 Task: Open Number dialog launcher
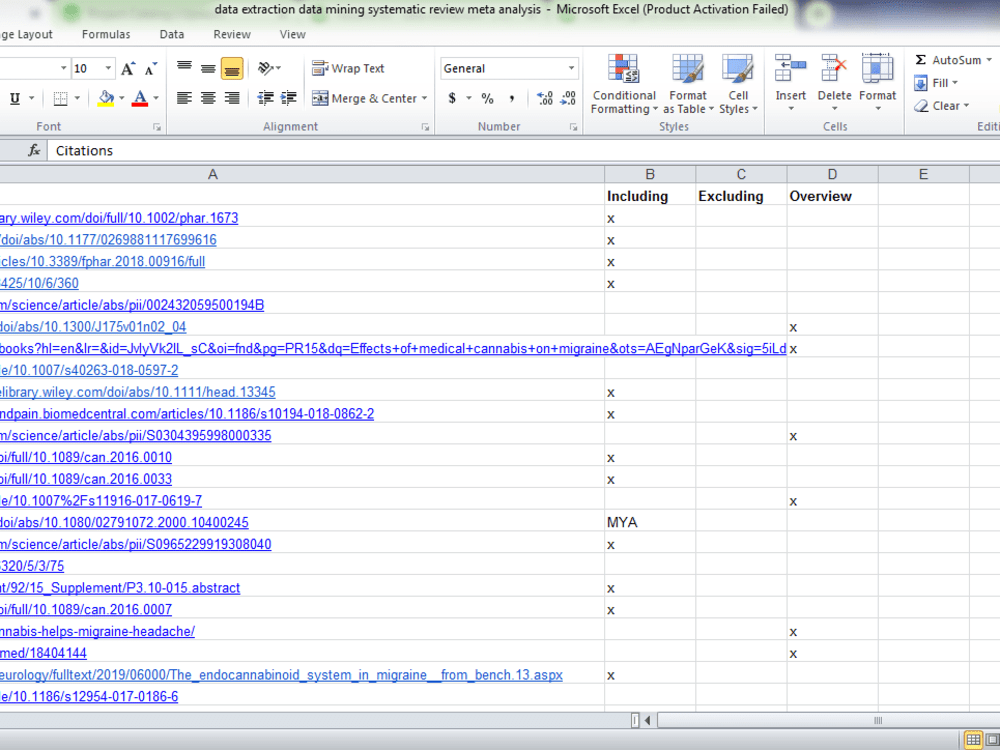tap(573, 128)
